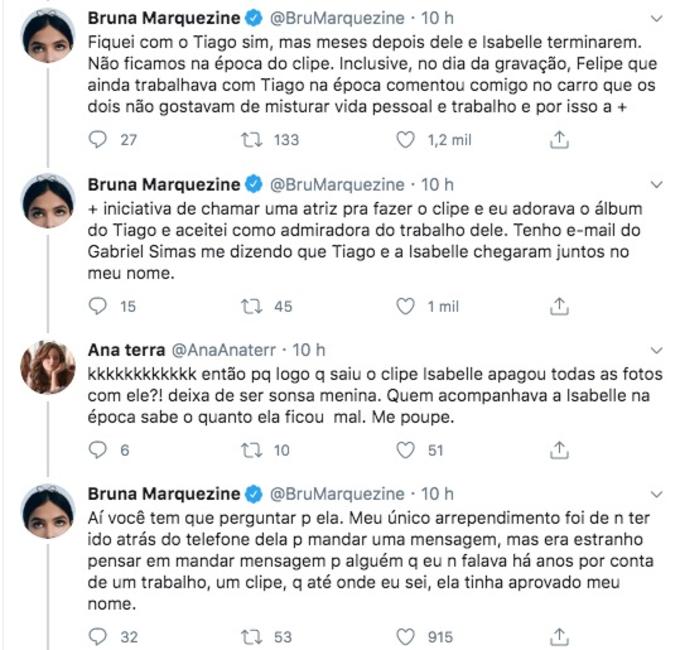
Task: Like Ana terra's tweet with 51 likes
Action: point(407,450)
